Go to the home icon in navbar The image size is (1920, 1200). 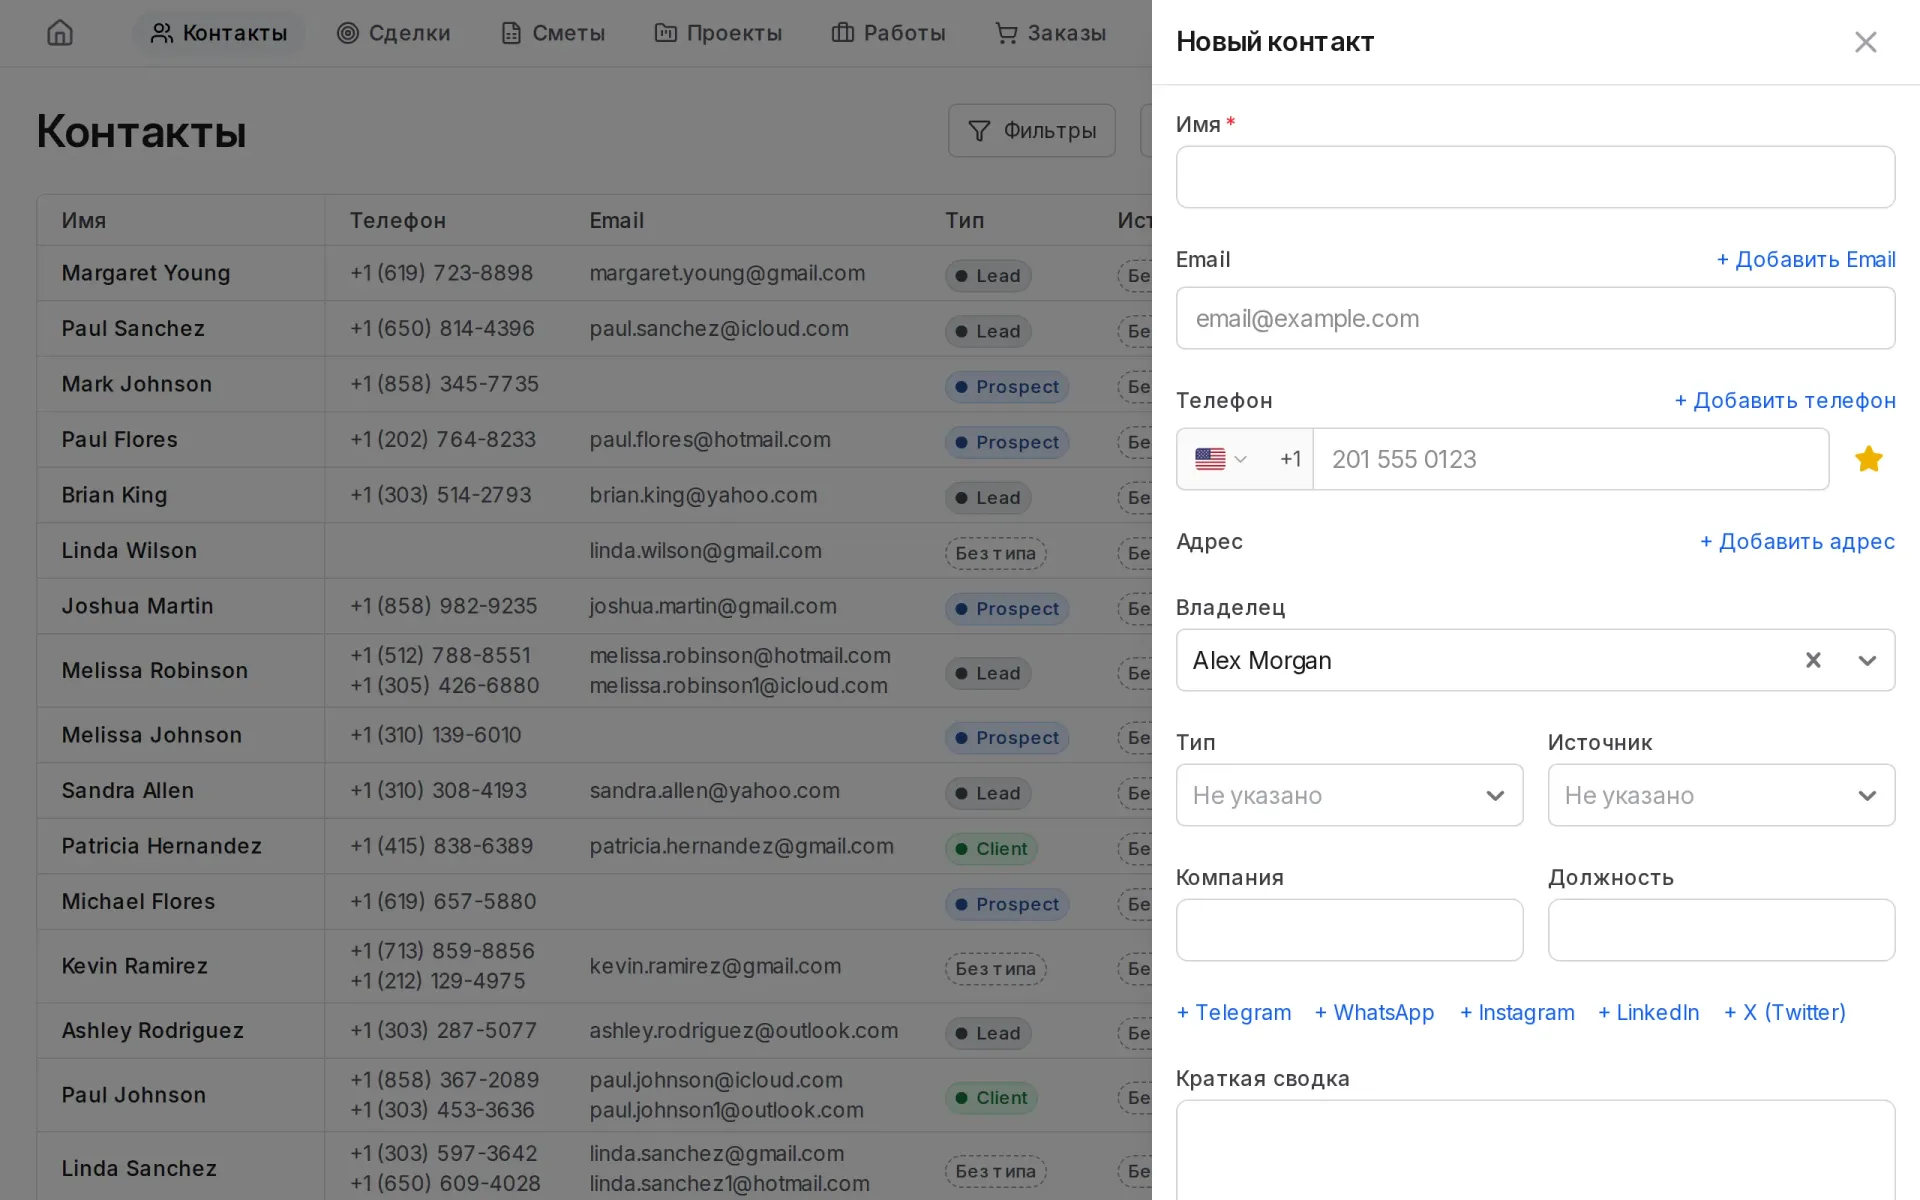(60, 33)
